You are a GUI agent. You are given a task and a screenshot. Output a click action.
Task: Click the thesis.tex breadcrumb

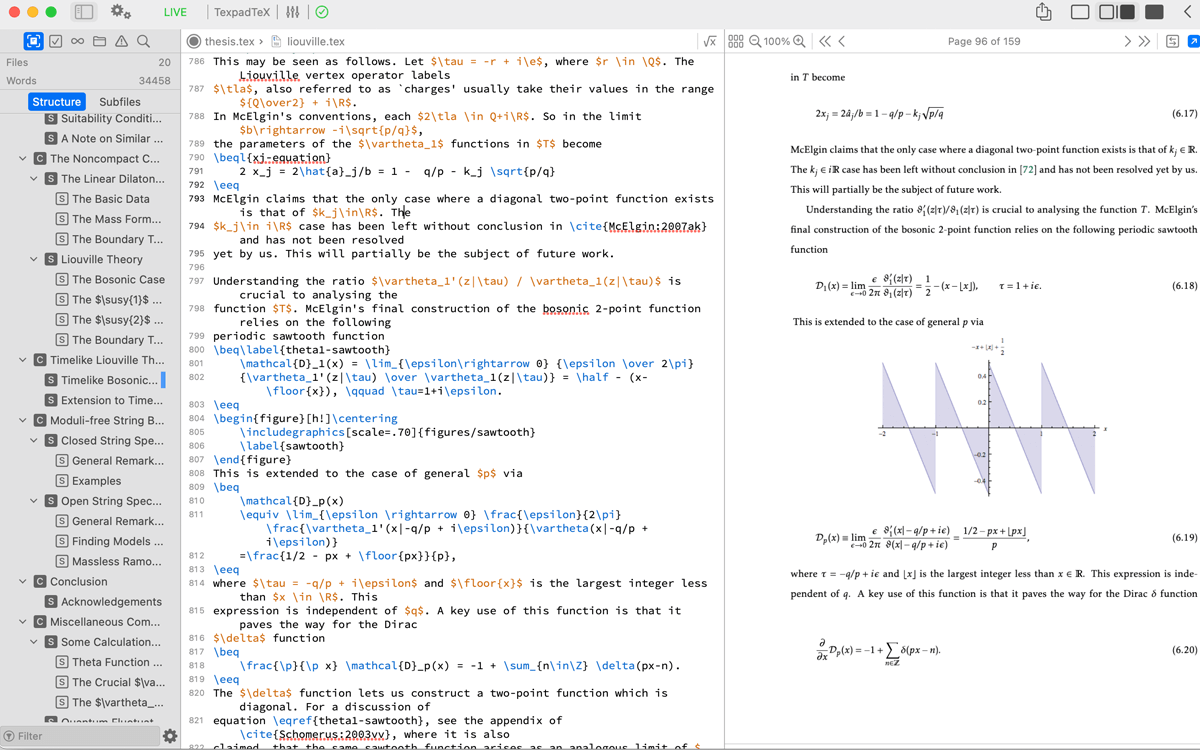point(229,41)
